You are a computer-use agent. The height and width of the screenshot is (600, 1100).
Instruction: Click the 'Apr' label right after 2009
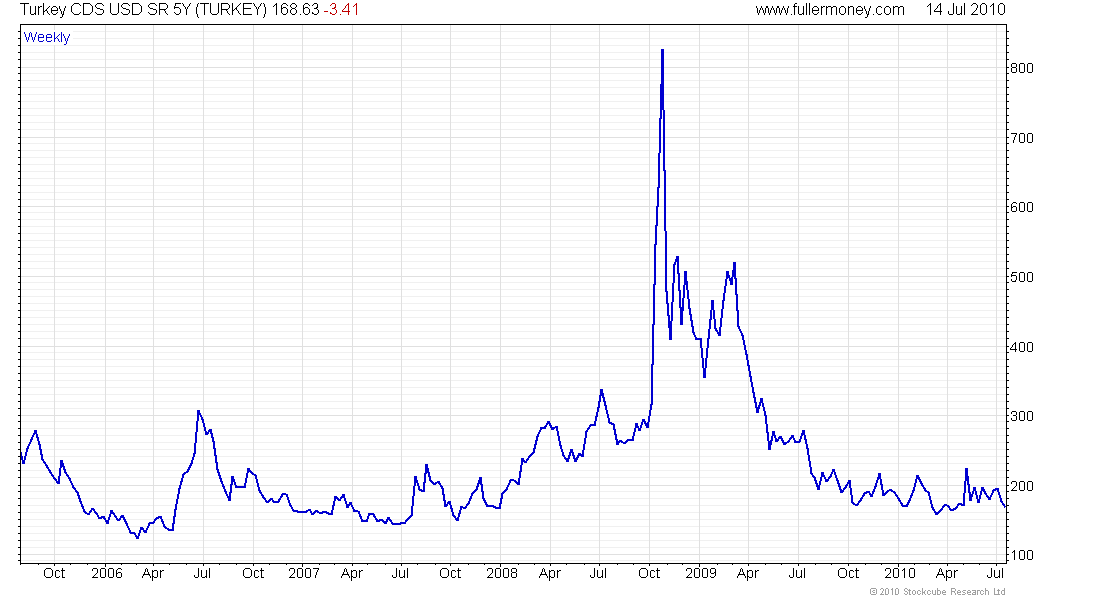coord(748,573)
